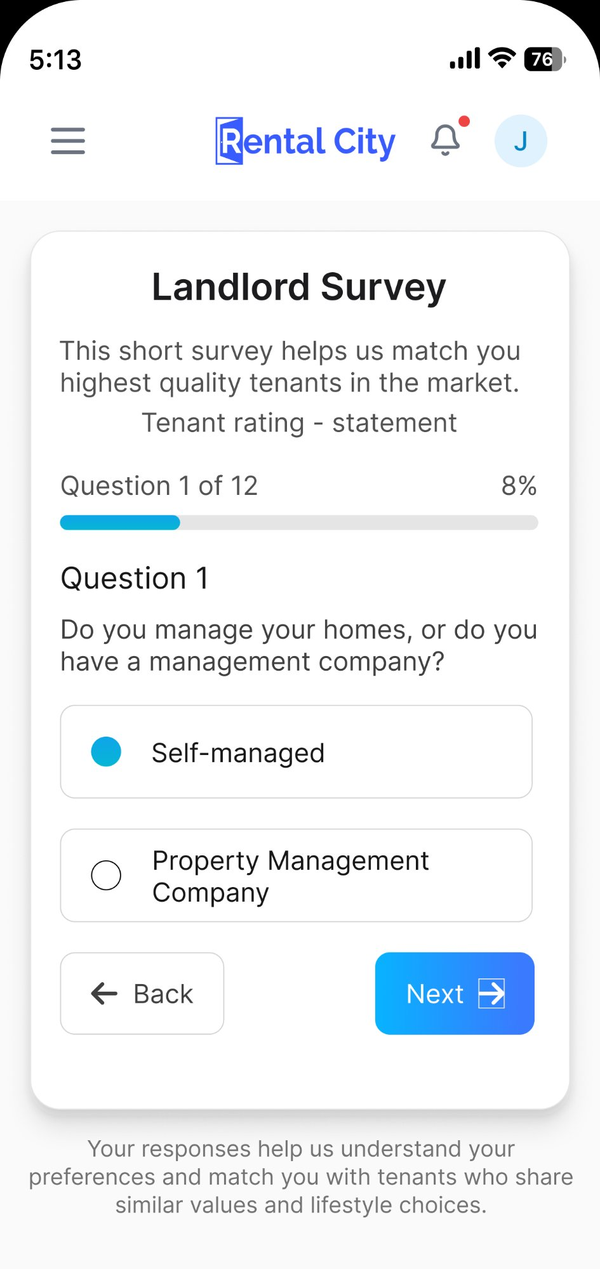Click the Landlord Survey heading
Image resolution: width=600 pixels, height=1269 pixels.
click(299, 288)
